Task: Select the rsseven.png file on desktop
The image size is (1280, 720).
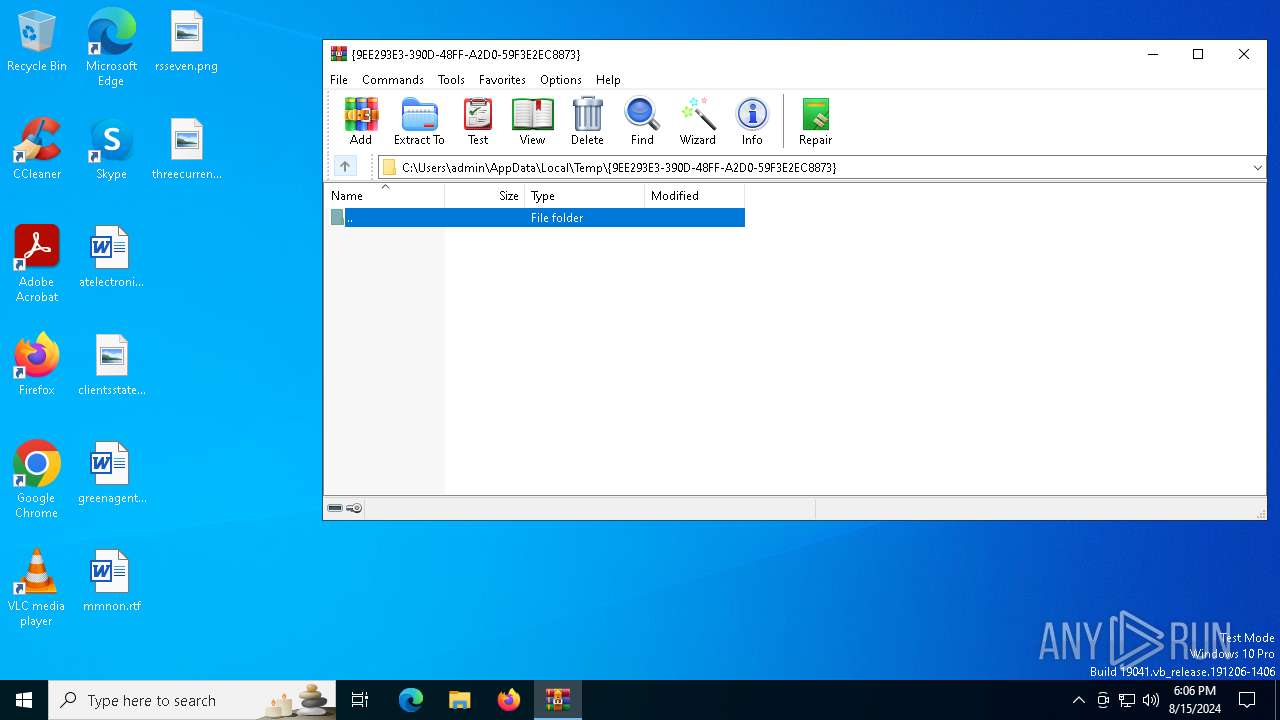Action: click(186, 42)
